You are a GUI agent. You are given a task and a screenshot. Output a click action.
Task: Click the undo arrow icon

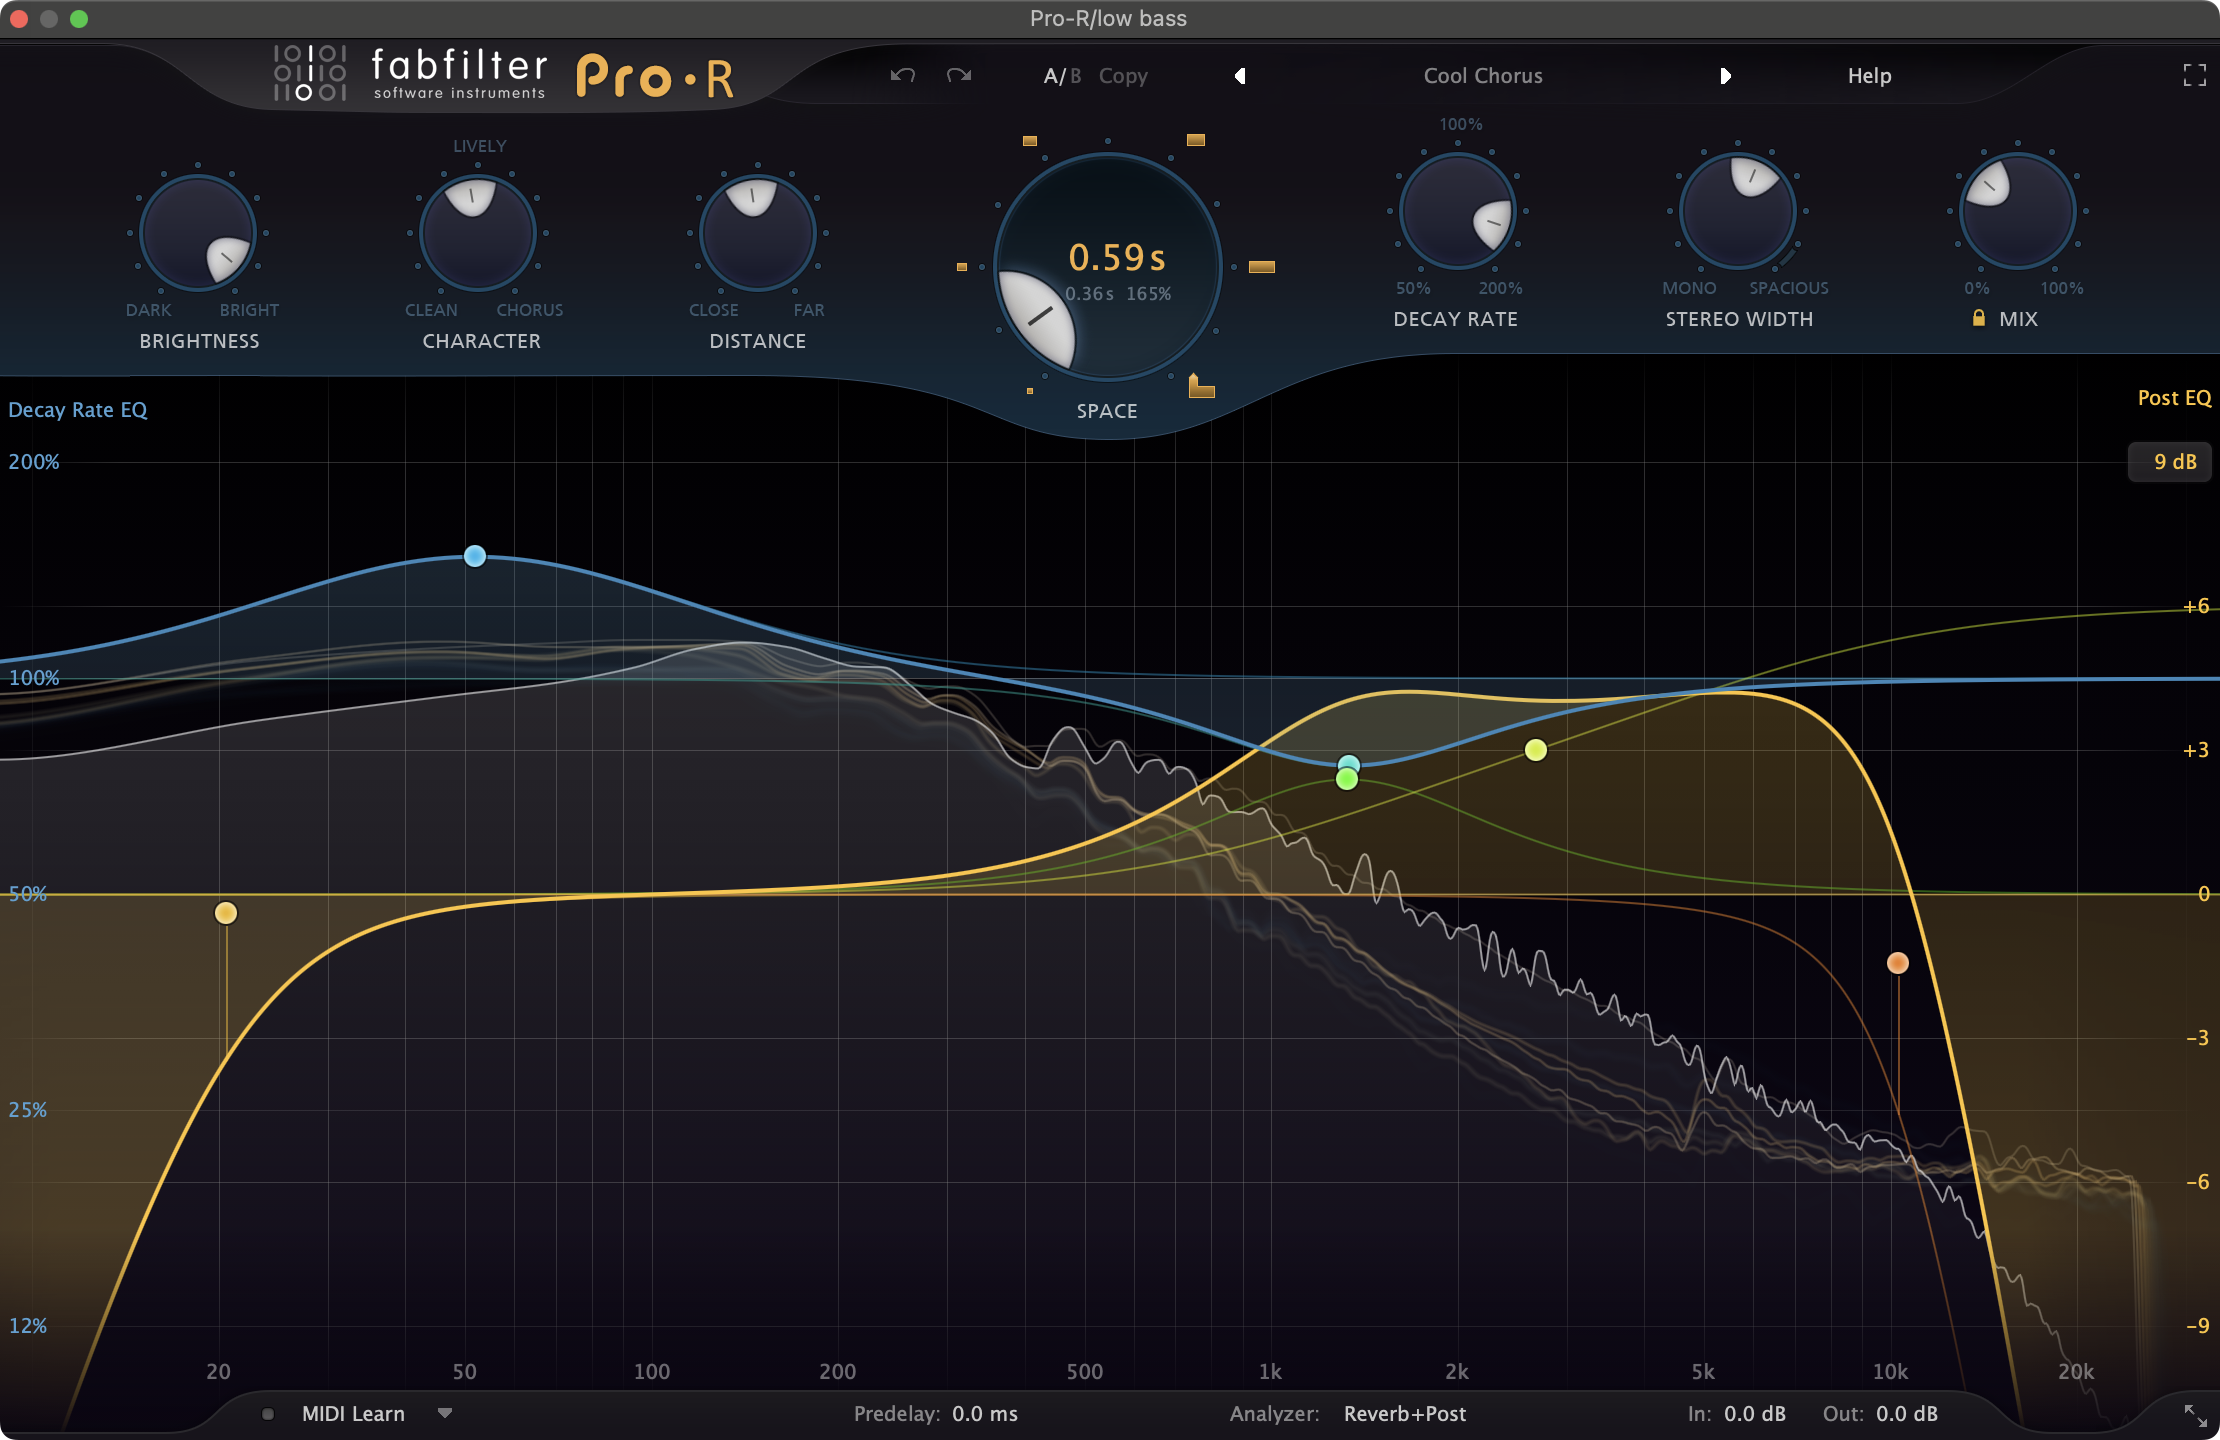[x=902, y=76]
